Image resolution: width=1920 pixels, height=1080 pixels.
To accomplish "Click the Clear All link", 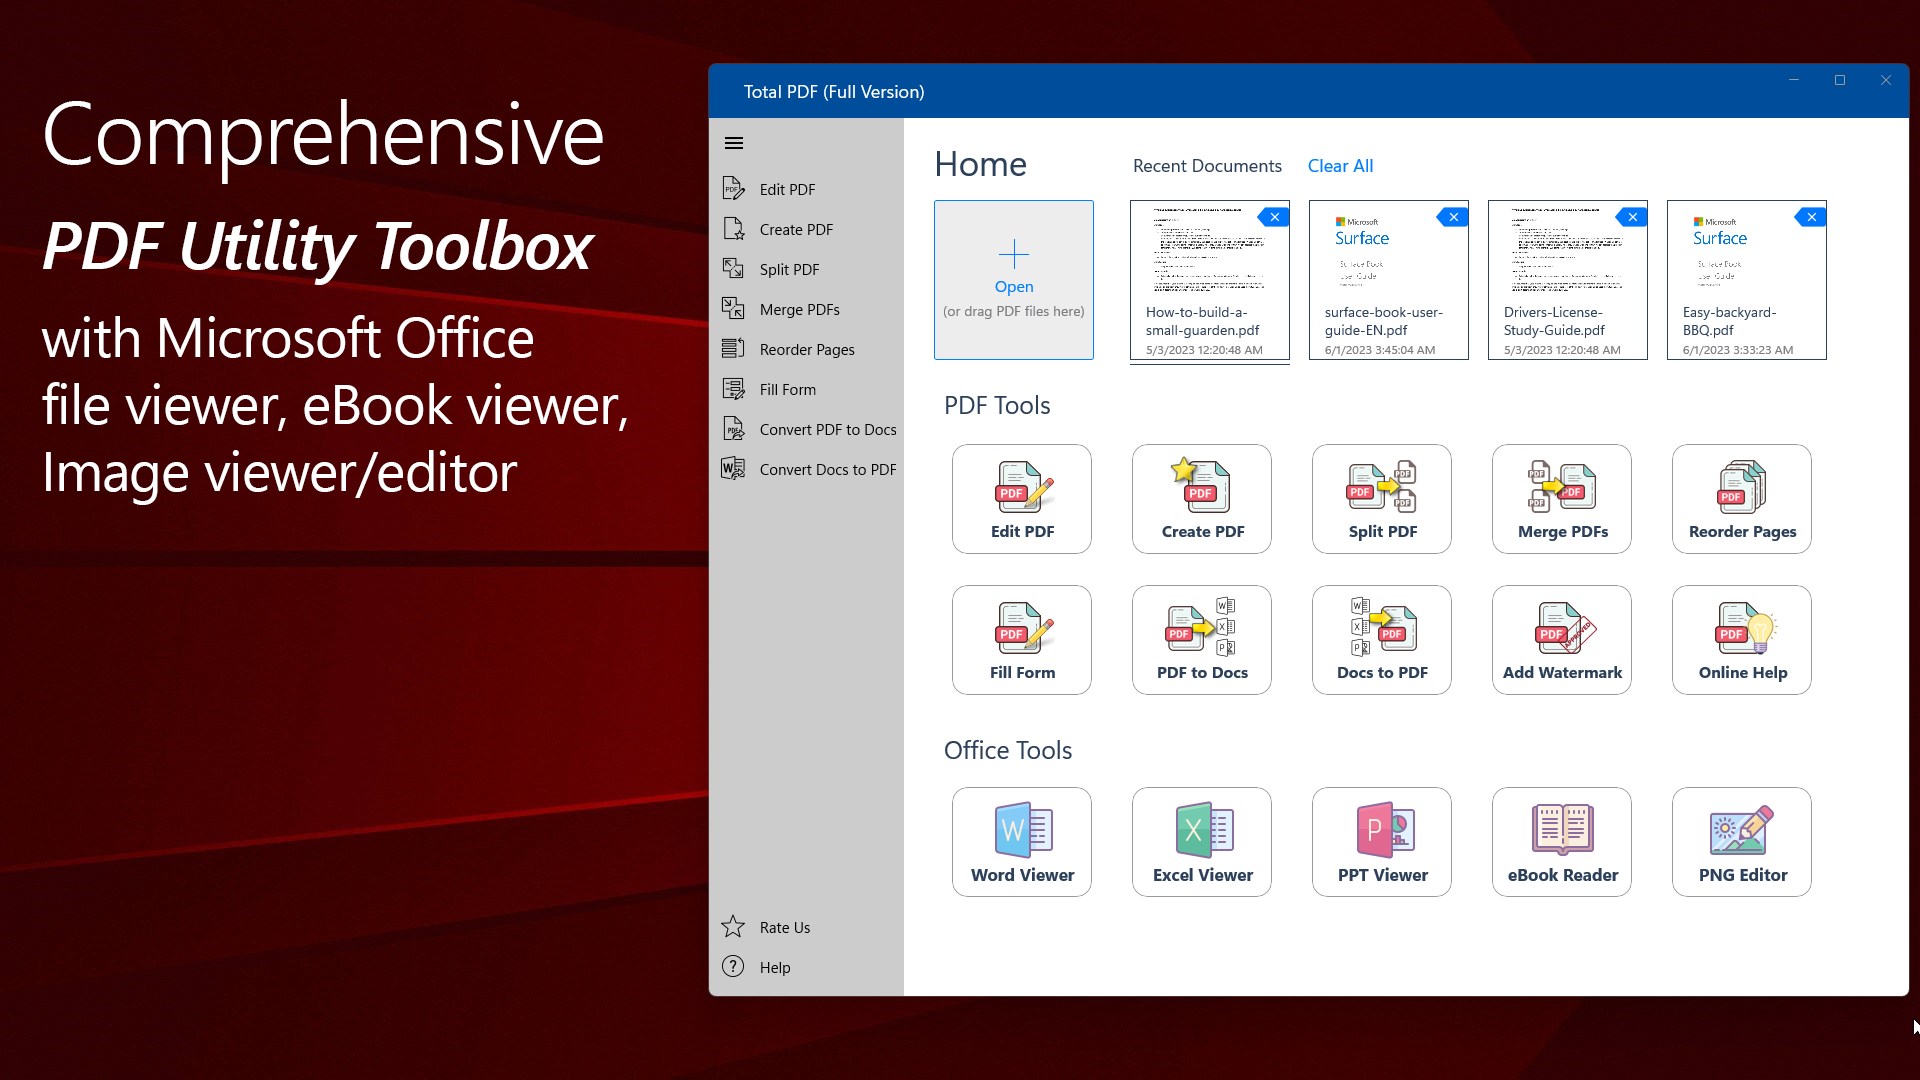I will (x=1340, y=166).
